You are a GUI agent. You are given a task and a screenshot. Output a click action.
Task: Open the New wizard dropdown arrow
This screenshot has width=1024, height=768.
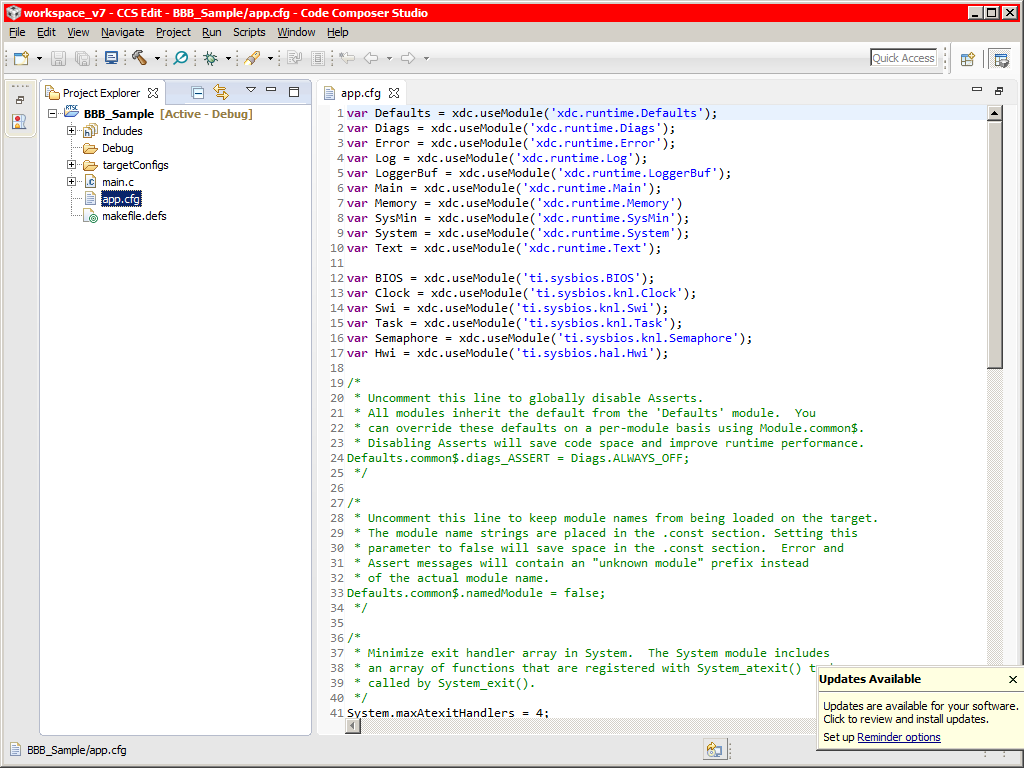[x=39, y=59]
